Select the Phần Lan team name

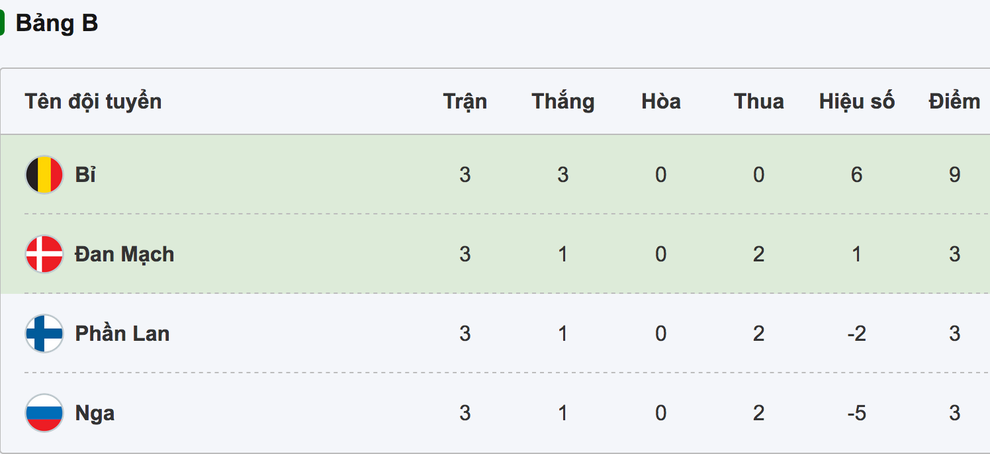122,333
